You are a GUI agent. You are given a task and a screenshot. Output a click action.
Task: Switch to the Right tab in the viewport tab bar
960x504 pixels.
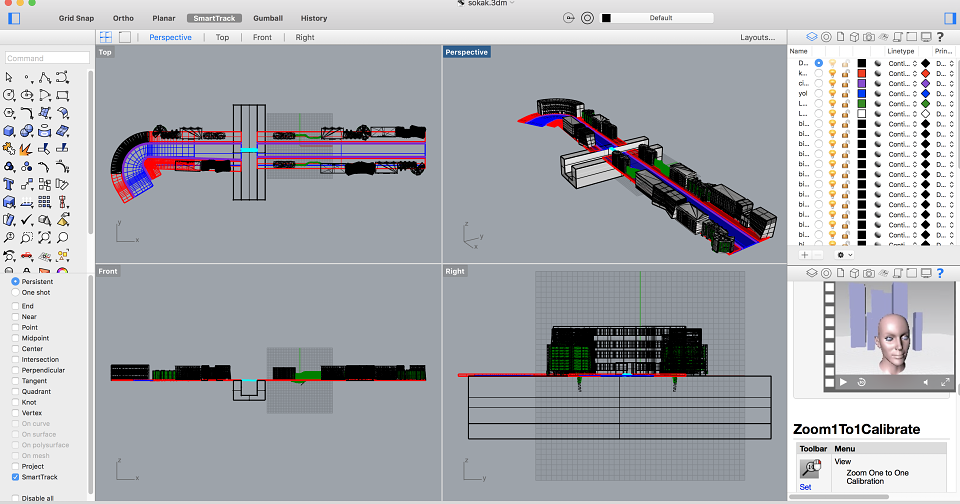click(305, 37)
